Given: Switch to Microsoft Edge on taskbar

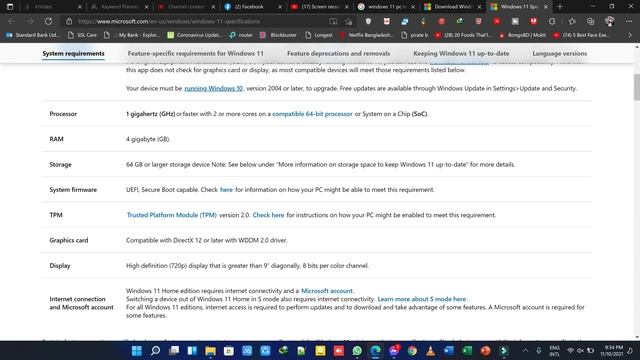Looking at the screenshot, I should coord(376,351).
